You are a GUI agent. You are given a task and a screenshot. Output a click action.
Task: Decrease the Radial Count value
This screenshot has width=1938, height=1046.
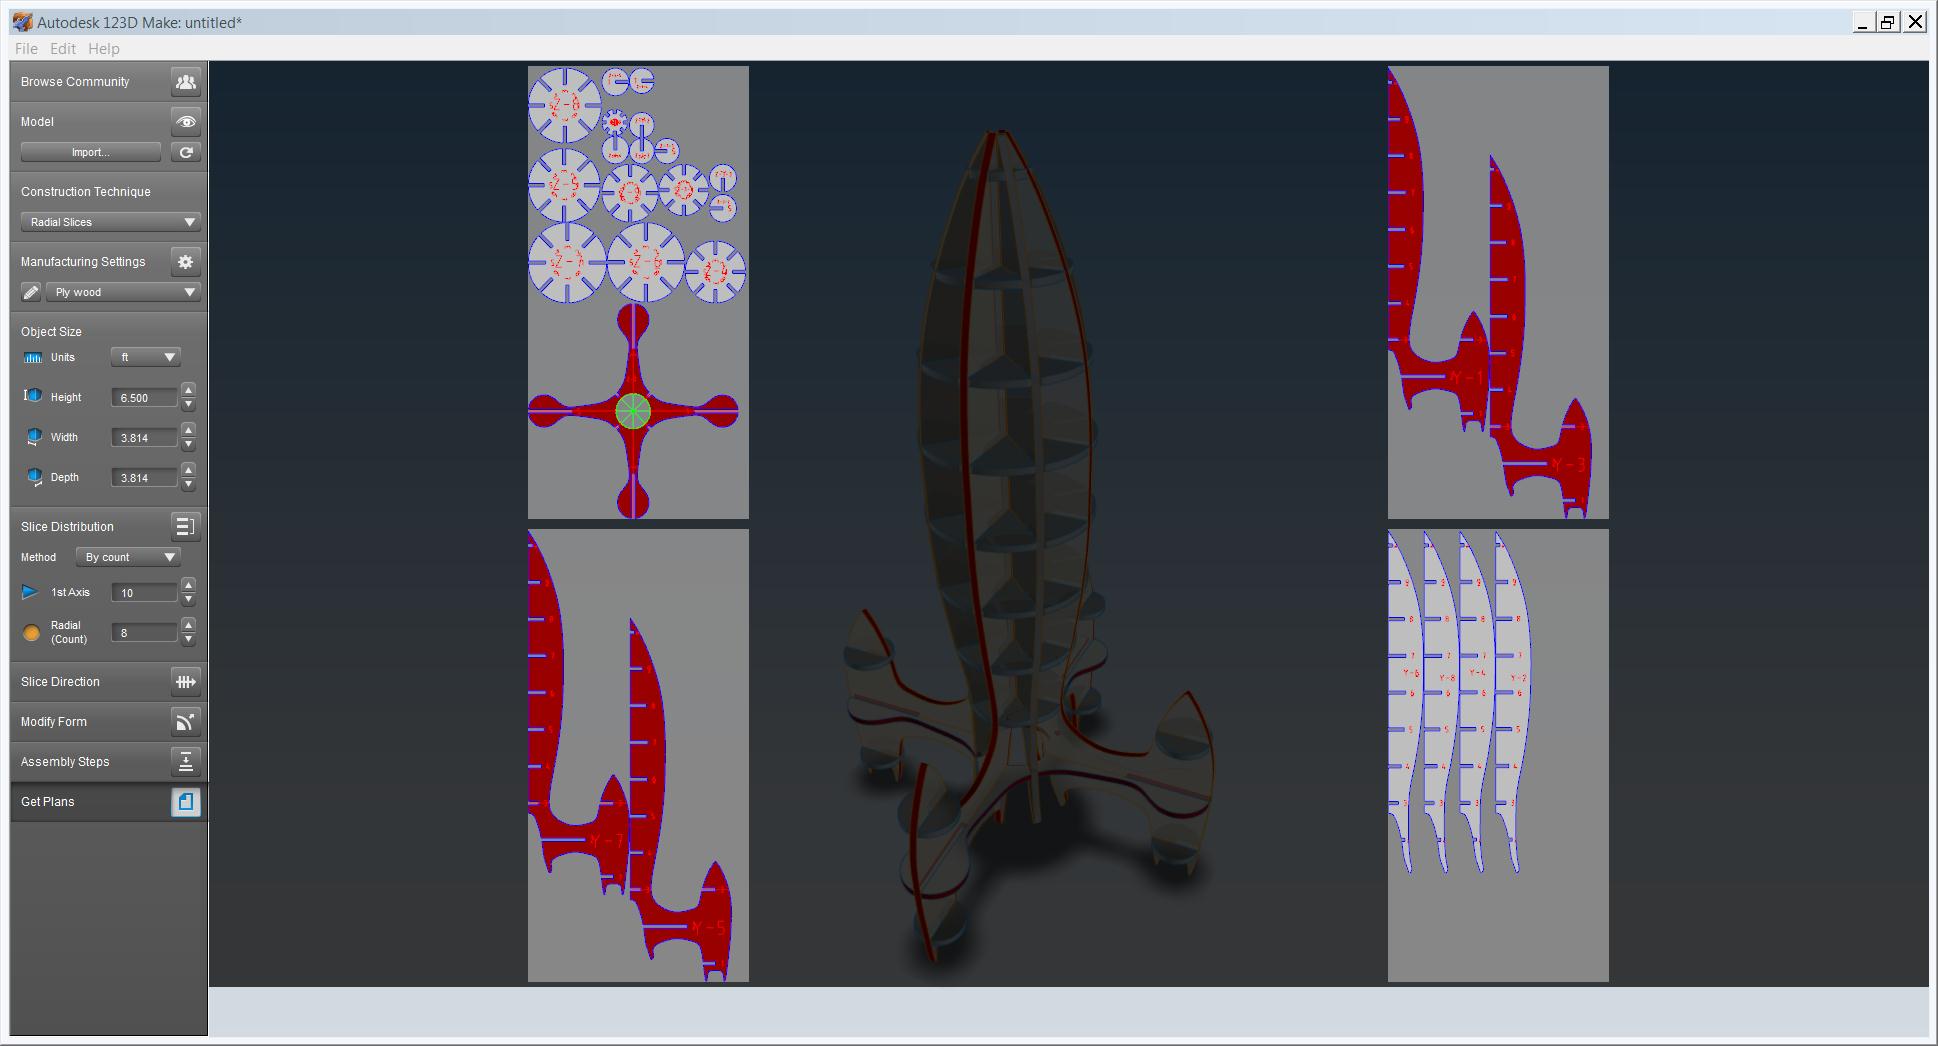pyautogui.click(x=188, y=639)
